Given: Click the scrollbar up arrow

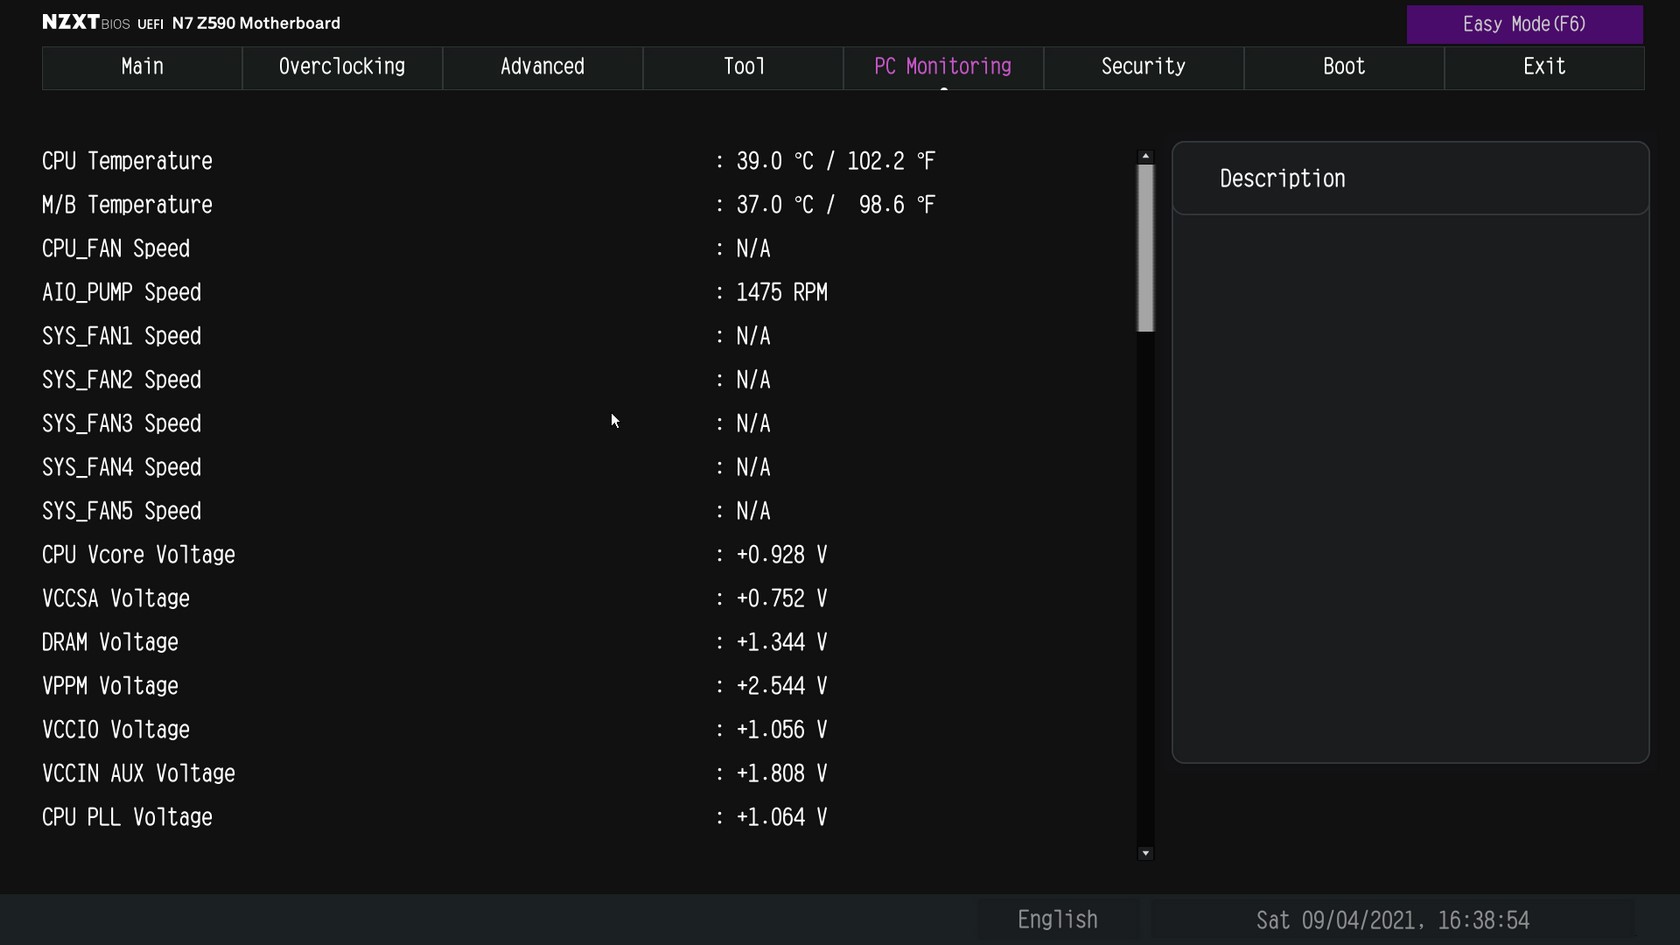Looking at the screenshot, I should coord(1145,157).
